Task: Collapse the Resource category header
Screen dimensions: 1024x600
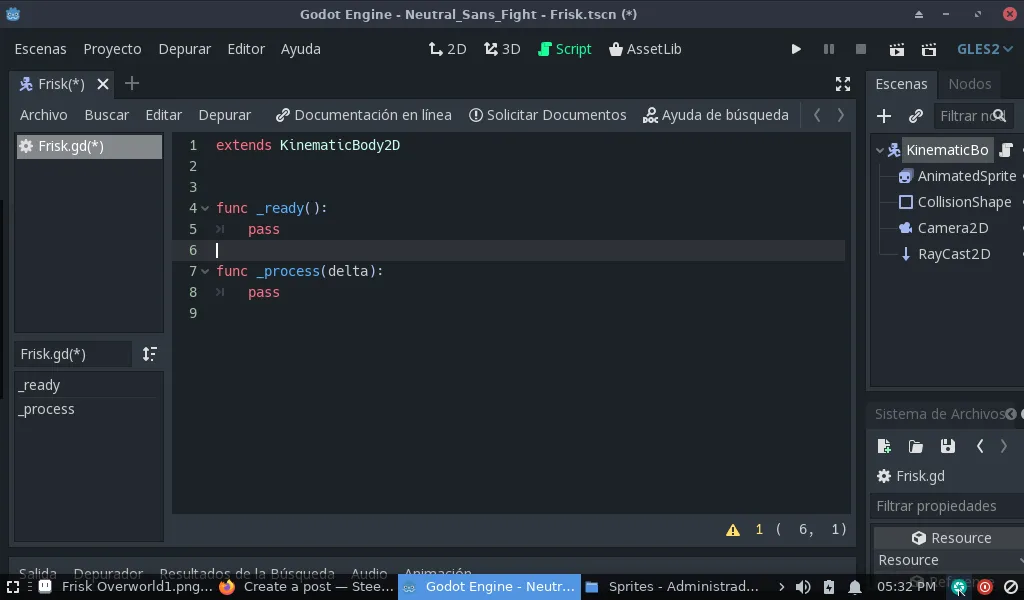Action: 950,538
